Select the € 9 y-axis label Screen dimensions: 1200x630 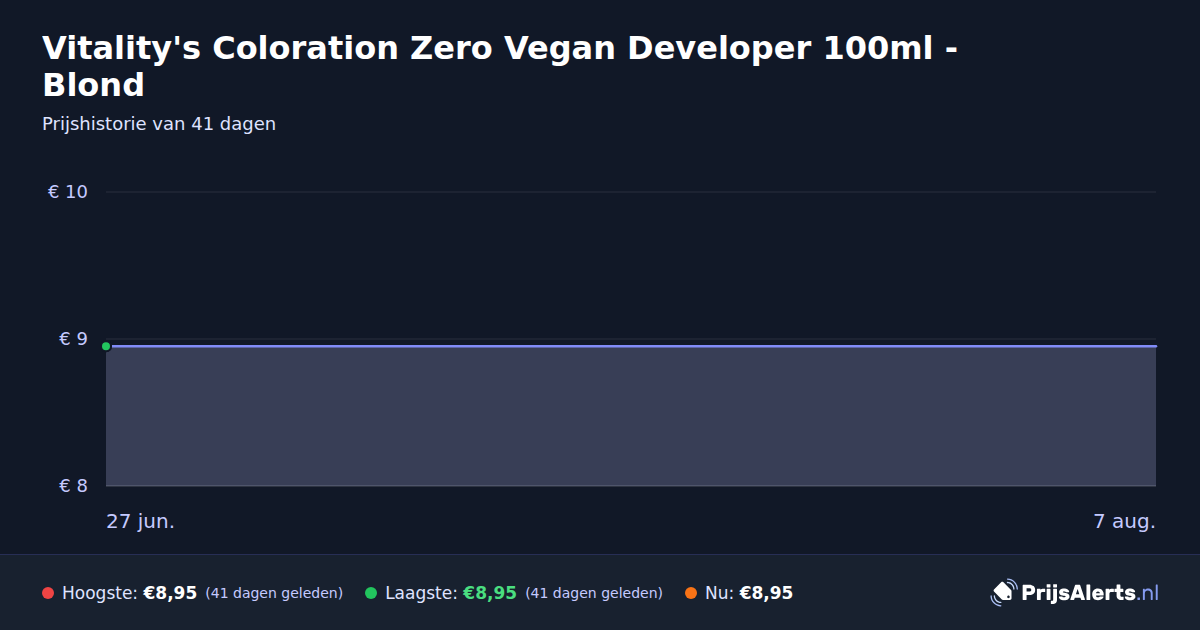[x=74, y=339]
